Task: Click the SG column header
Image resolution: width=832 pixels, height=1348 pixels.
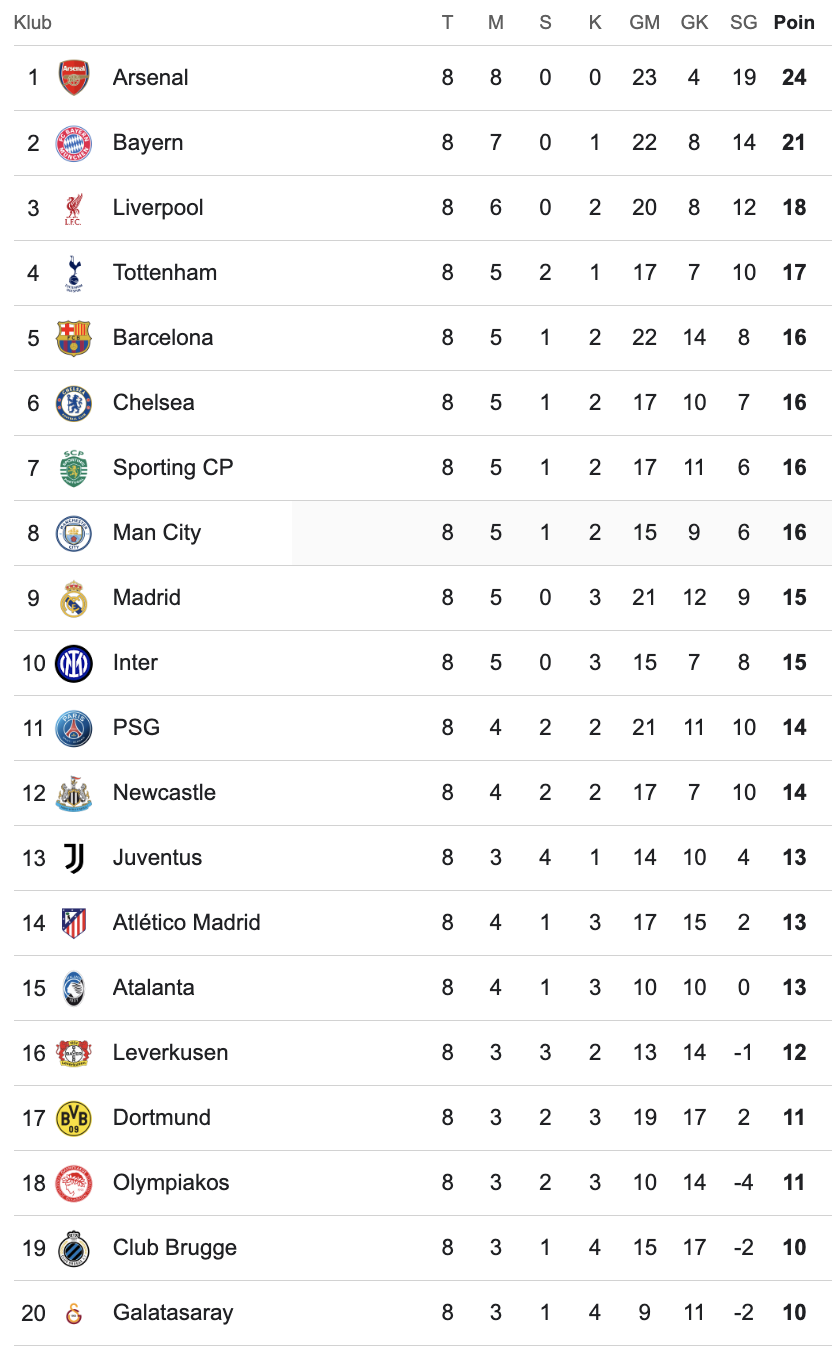Action: pyautogui.click(x=743, y=22)
